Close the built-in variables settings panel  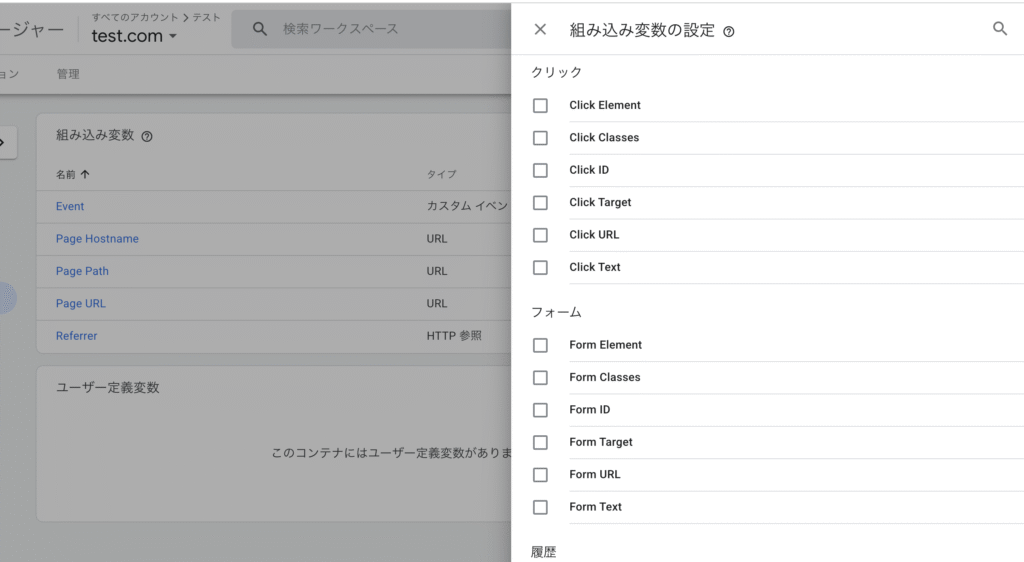540,30
